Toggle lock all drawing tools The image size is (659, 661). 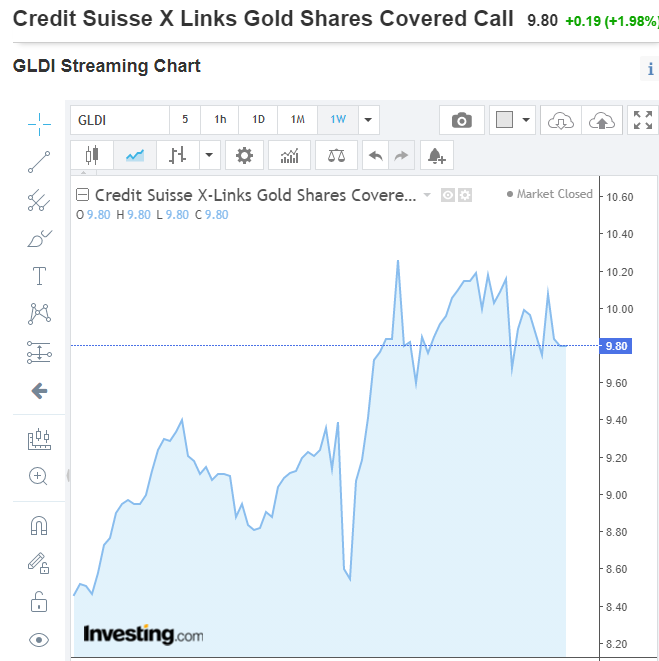pyautogui.click(x=39, y=602)
